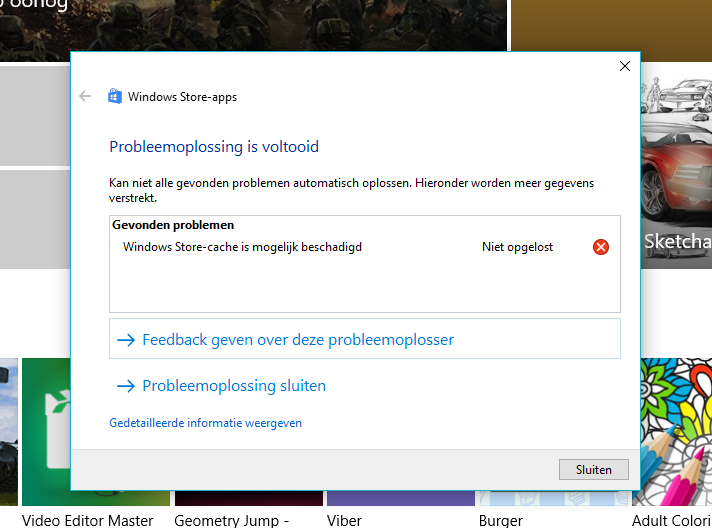Click 'Probleemoplossing is voltooid' title
The image size is (712, 528).
(214, 147)
